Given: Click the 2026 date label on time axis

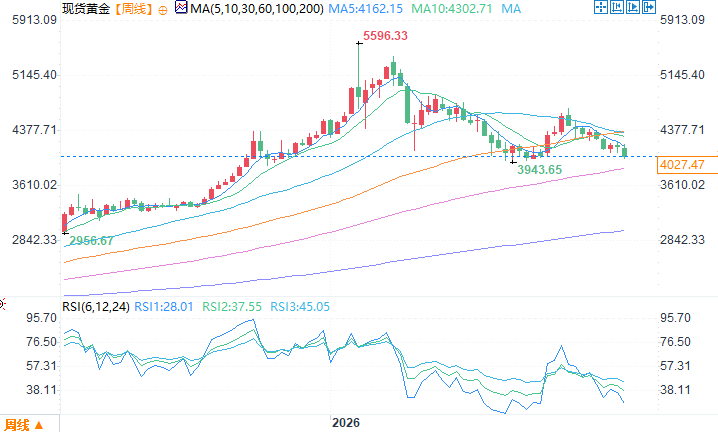Looking at the screenshot, I should click(x=346, y=423).
